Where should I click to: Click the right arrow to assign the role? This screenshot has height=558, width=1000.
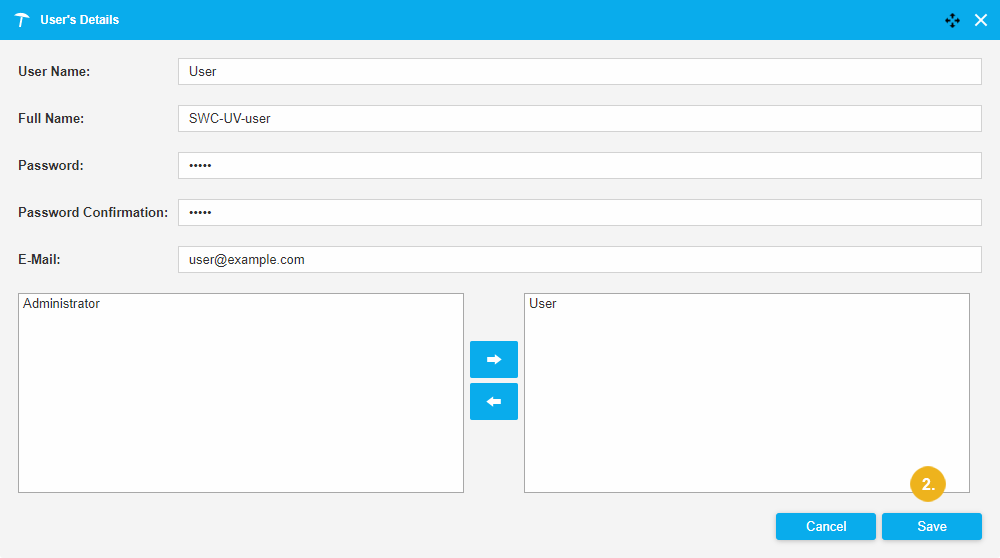(x=493, y=359)
